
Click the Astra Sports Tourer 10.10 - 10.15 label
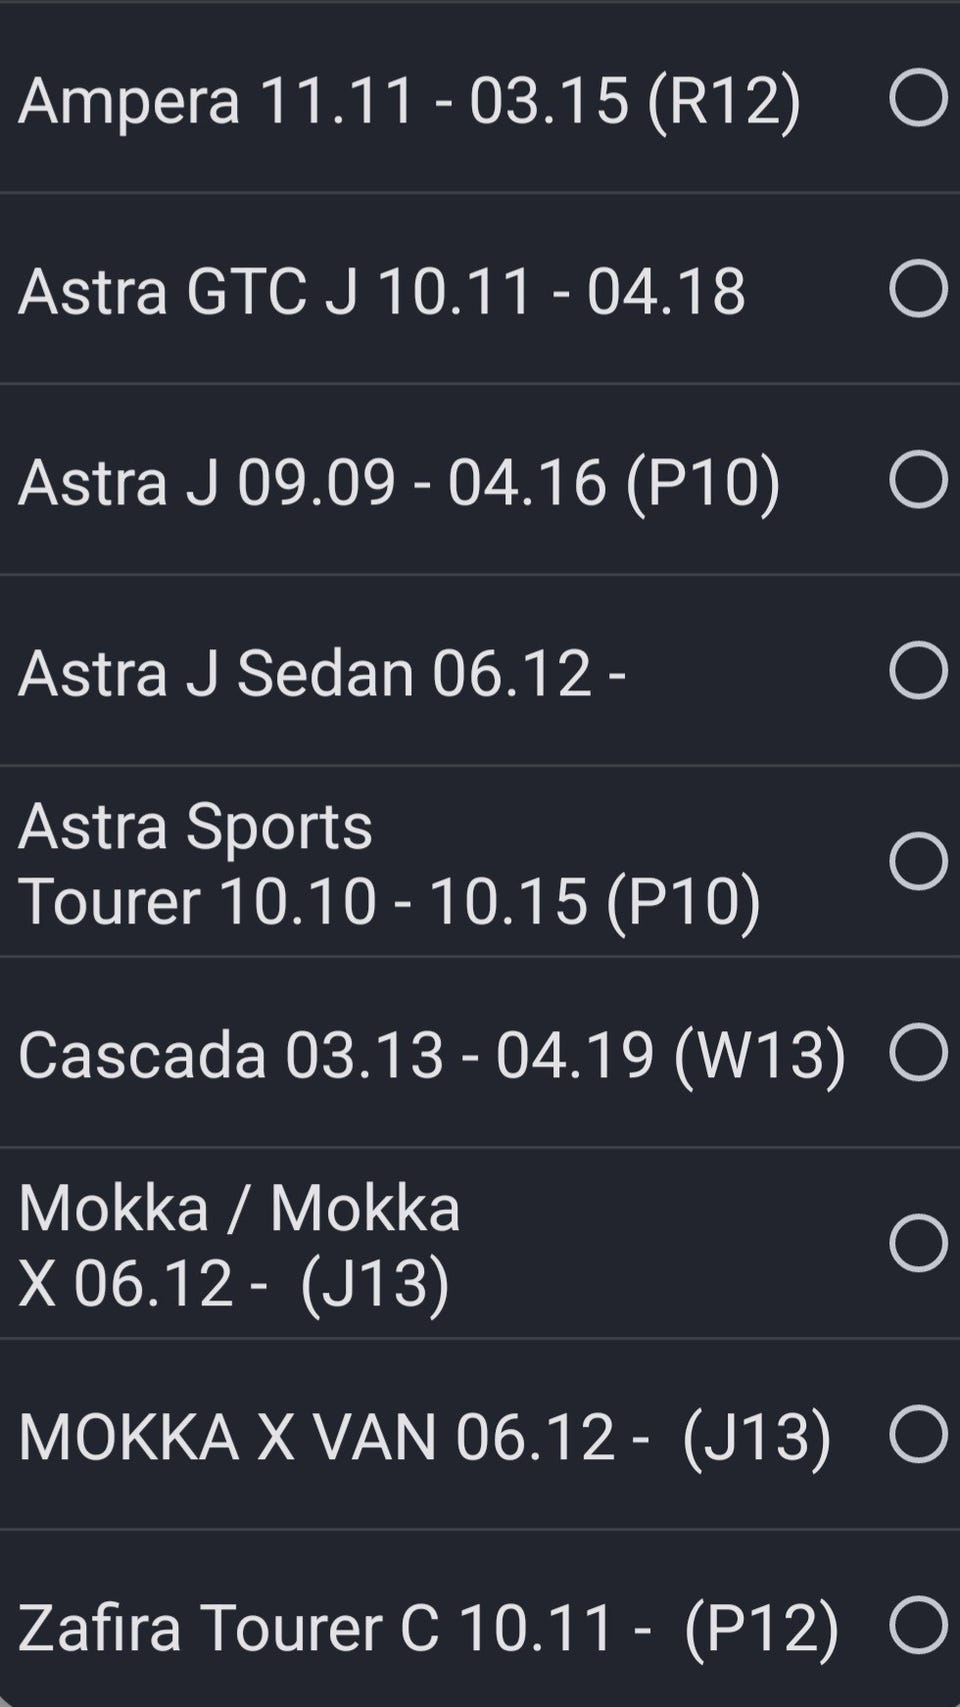pos(388,864)
